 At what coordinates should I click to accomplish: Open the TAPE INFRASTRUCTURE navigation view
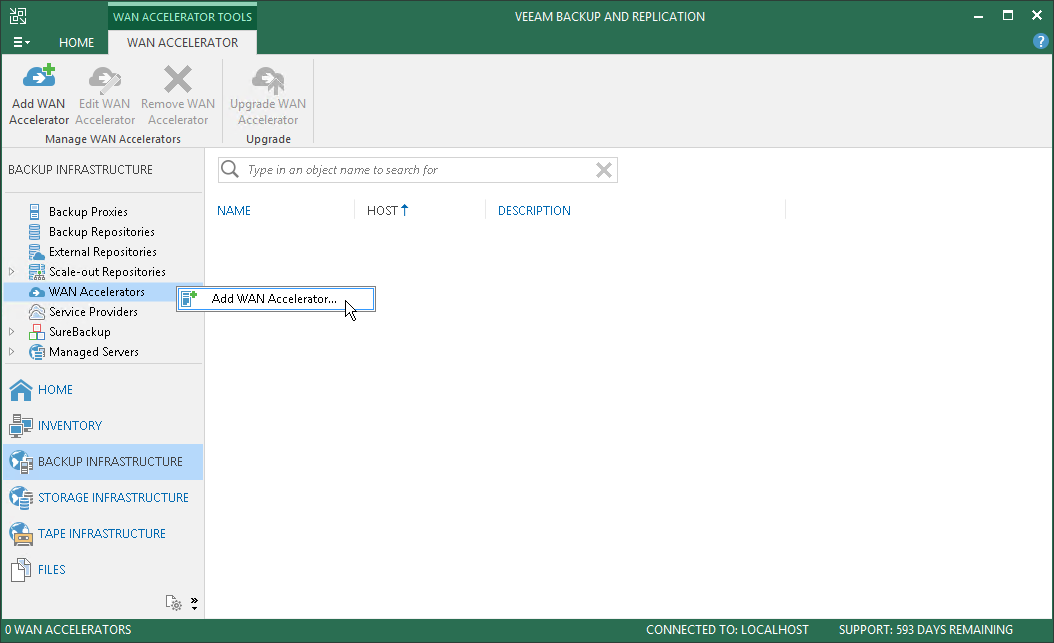coord(104,533)
